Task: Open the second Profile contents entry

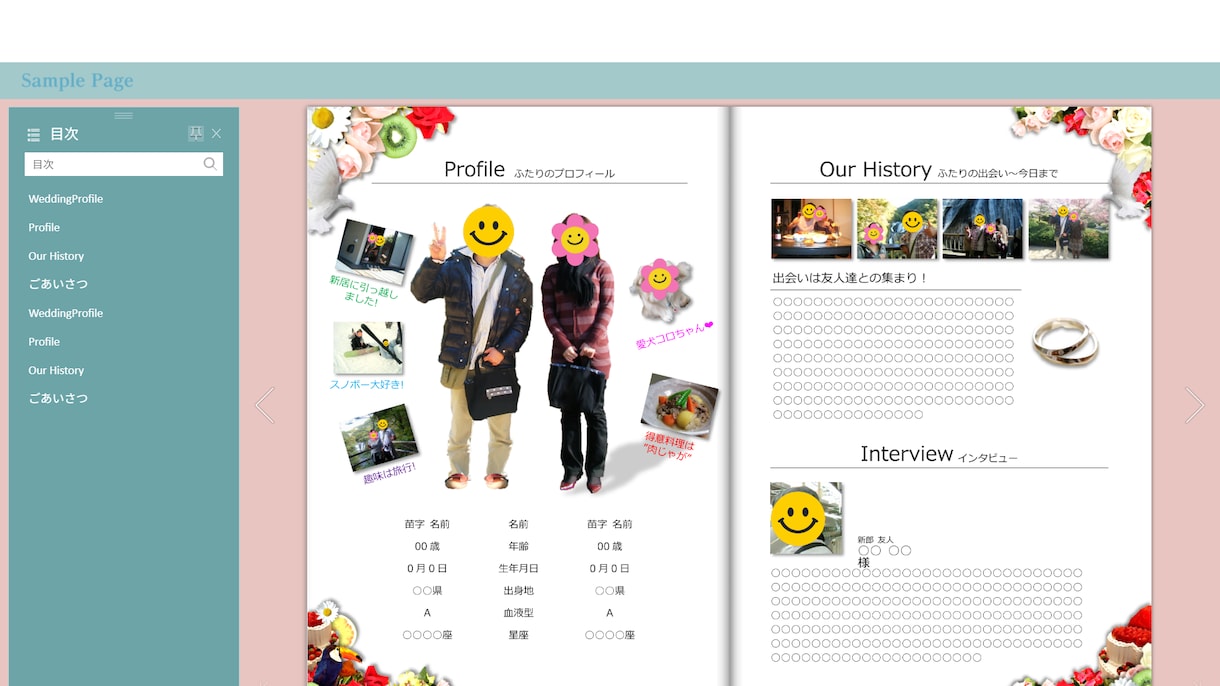Action: point(44,342)
